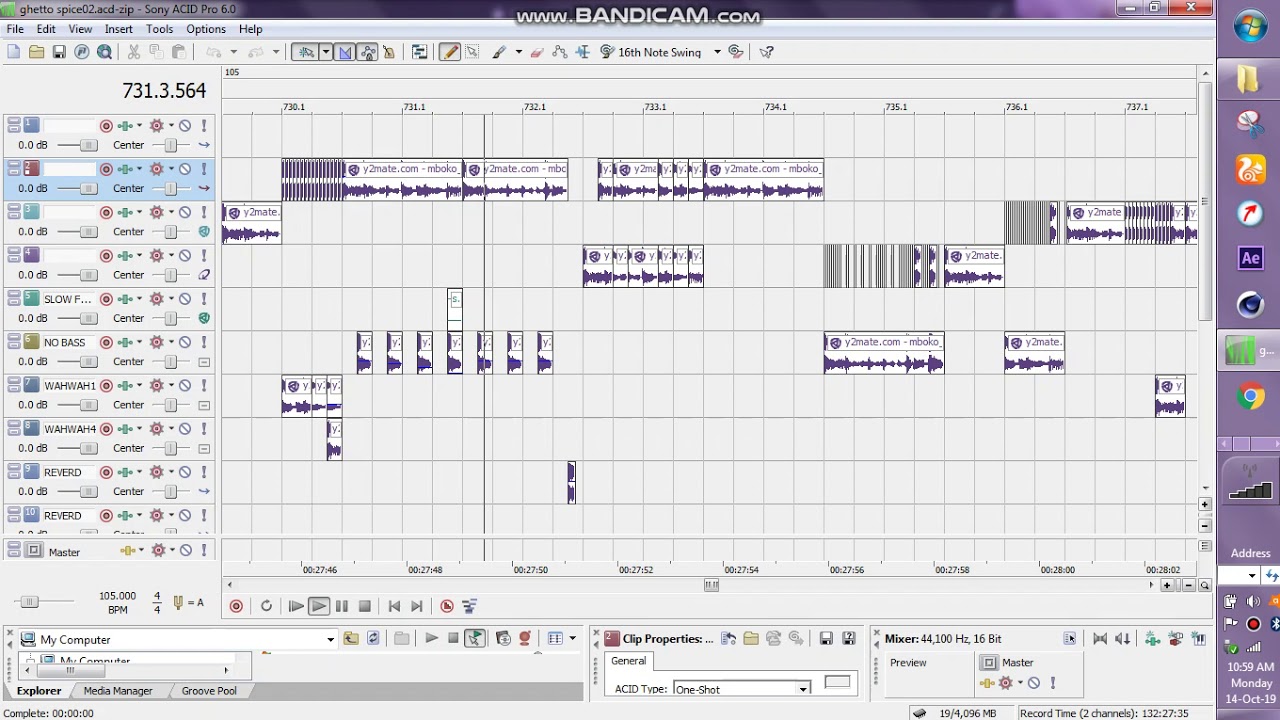This screenshot has height=720, width=1280.
Task: Open the Tools menu
Action: [159, 29]
